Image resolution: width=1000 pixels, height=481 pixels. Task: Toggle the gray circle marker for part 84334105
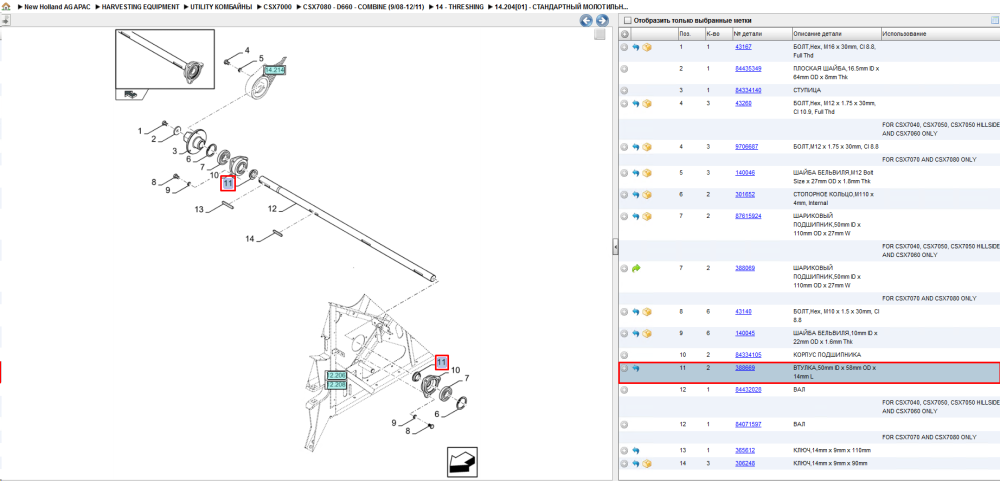point(625,355)
